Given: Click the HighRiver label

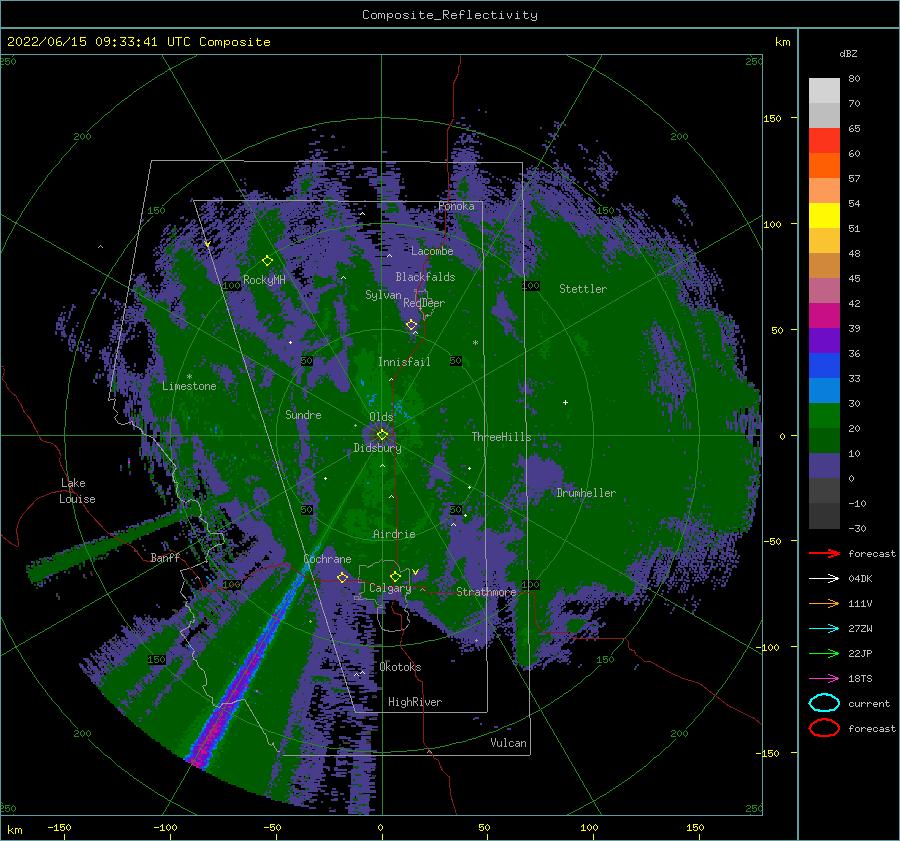Looking at the screenshot, I should pos(415,702).
